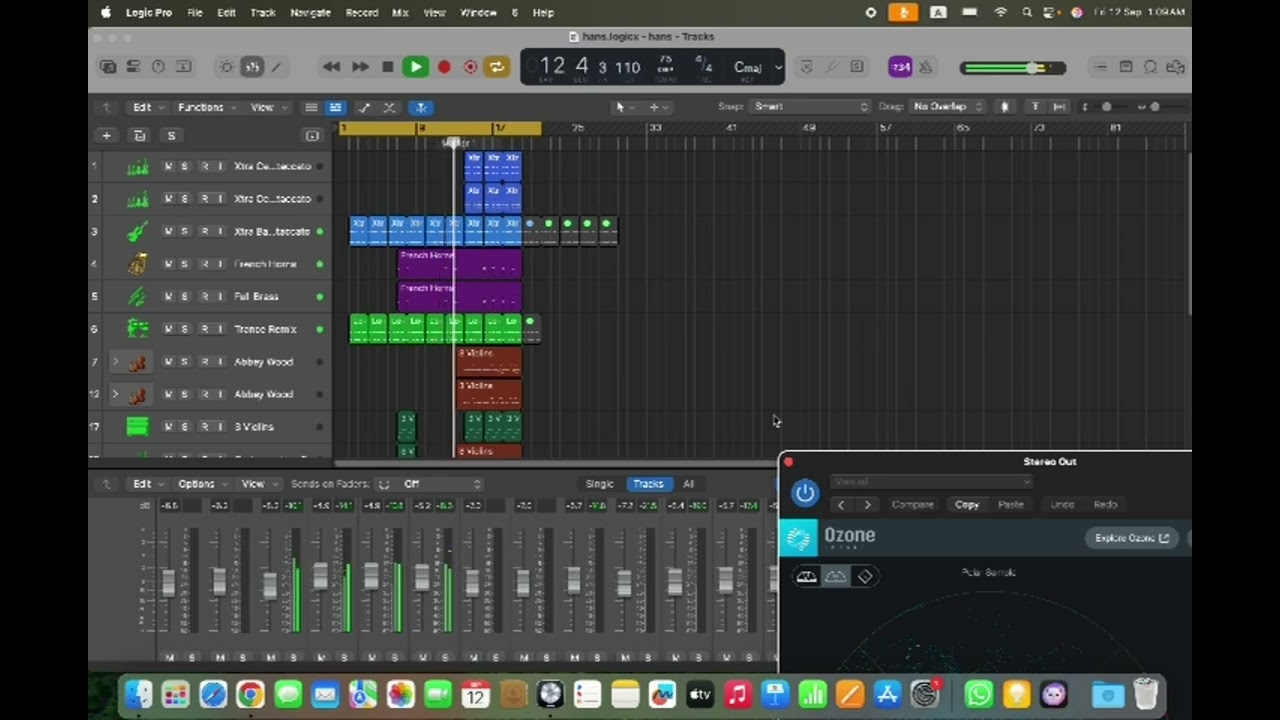Open the Cmaj key signature dropdown

755,67
